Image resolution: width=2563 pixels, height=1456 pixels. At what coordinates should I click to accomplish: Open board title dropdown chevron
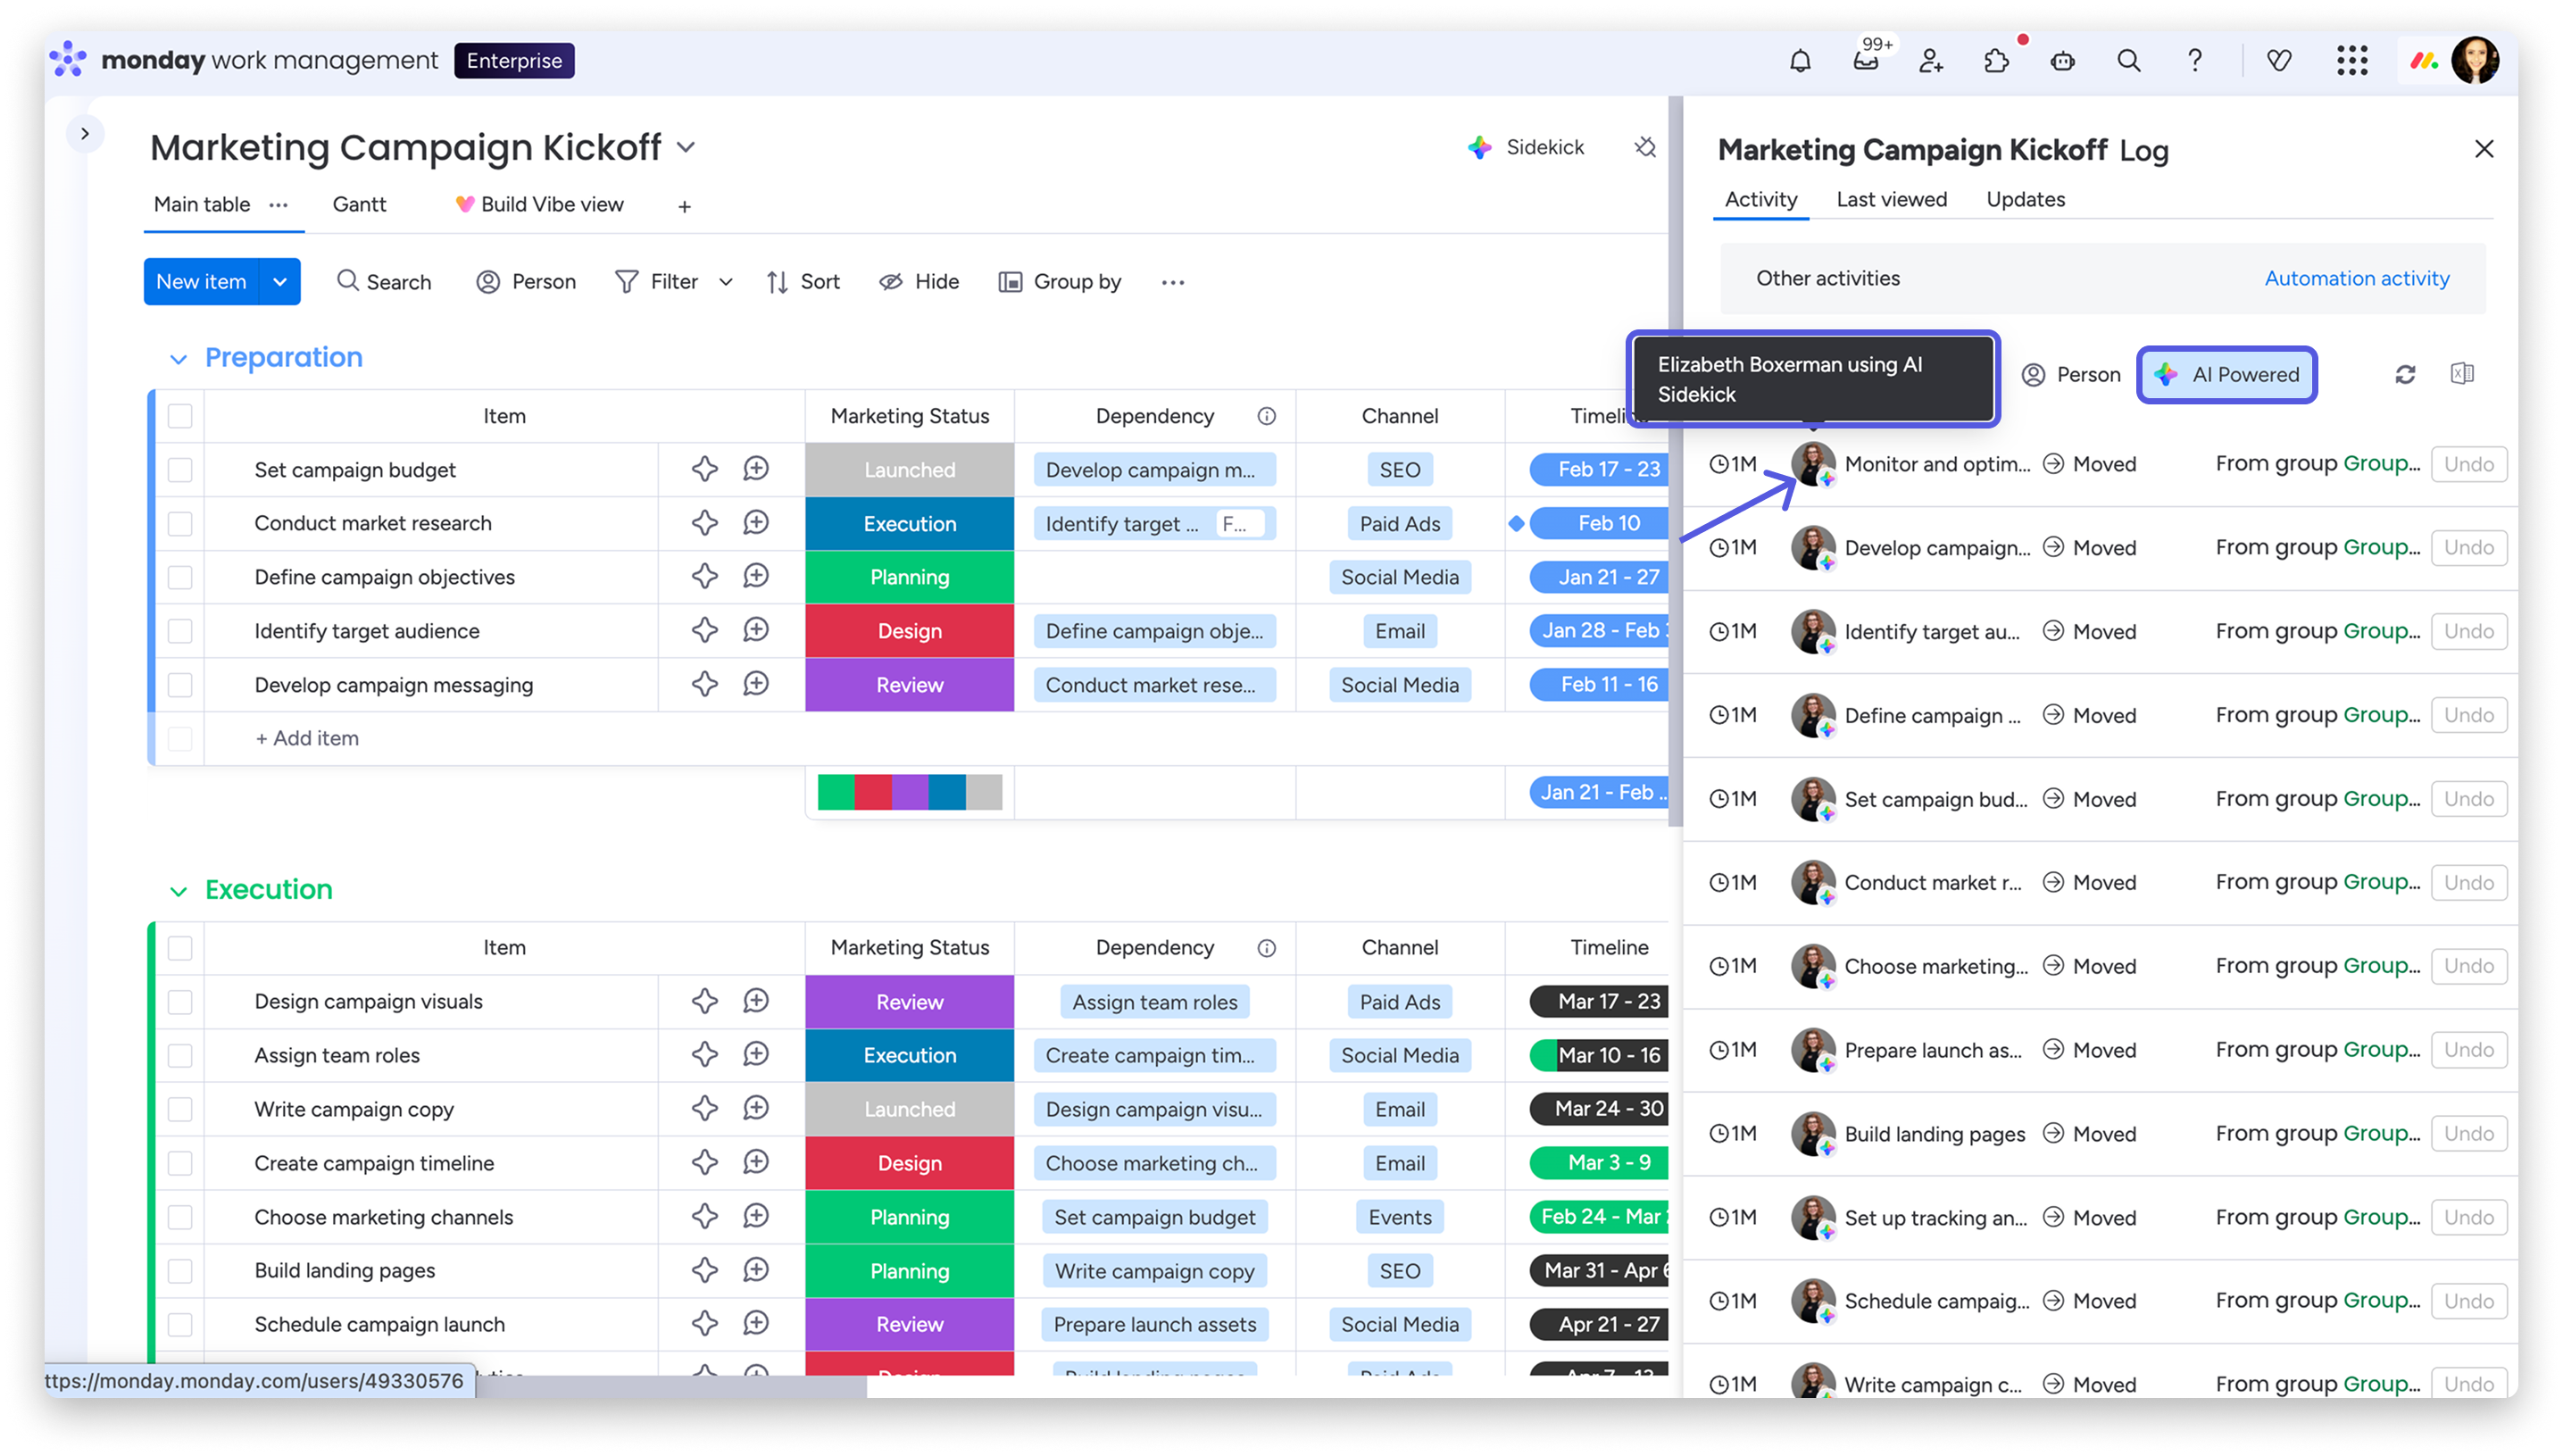[x=686, y=148]
